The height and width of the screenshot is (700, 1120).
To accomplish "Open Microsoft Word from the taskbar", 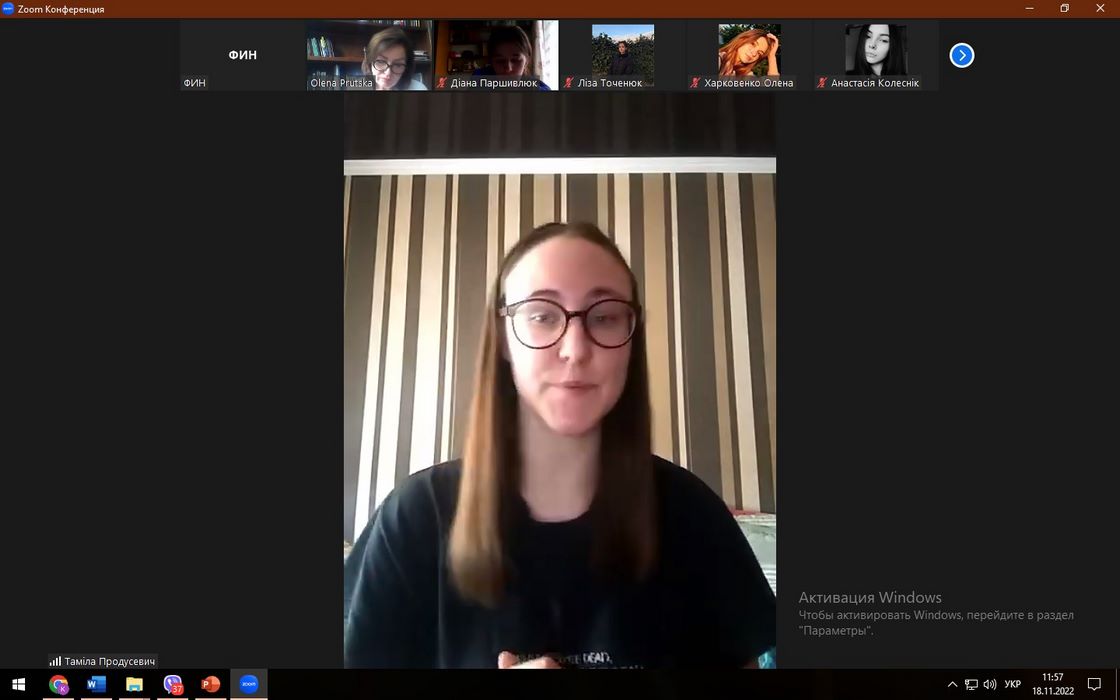I will [96, 685].
